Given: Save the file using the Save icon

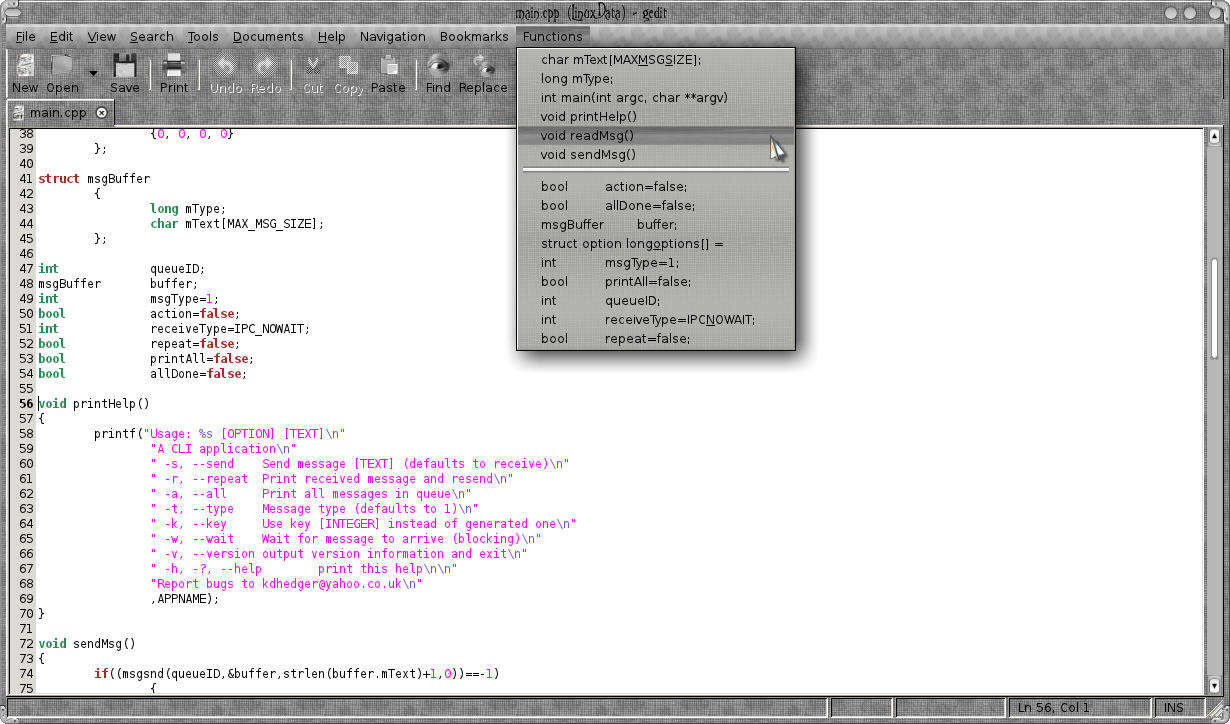Looking at the screenshot, I should [x=125, y=74].
